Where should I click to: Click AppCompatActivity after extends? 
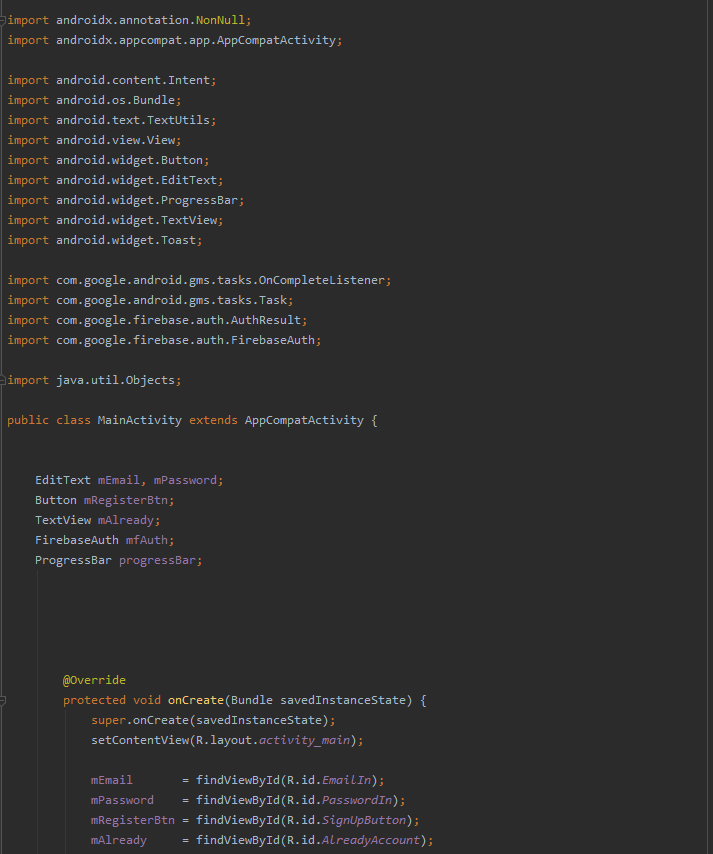click(x=304, y=420)
